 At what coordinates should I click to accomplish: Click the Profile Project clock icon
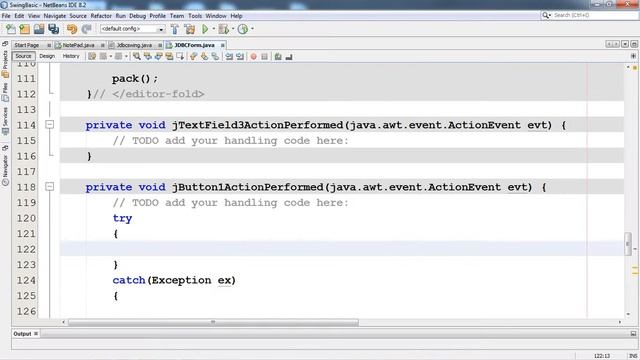click(x=243, y=29)
